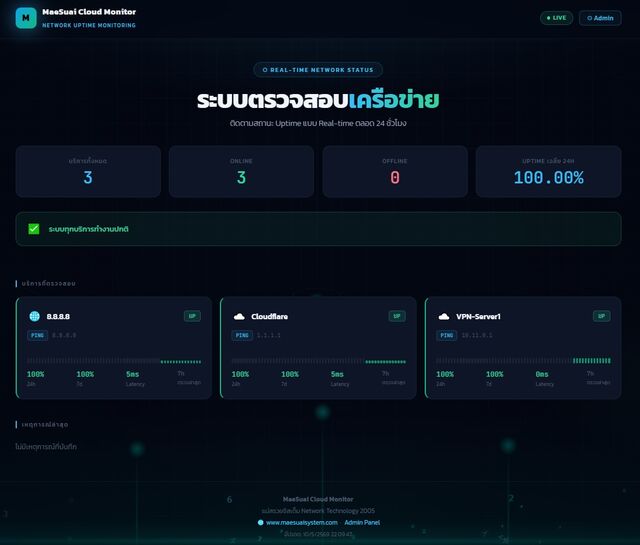The height and width of the screenshot is (545, 640).
Task: Click the UP badge on Cloudflare card
Action: (x=397, y=316)
